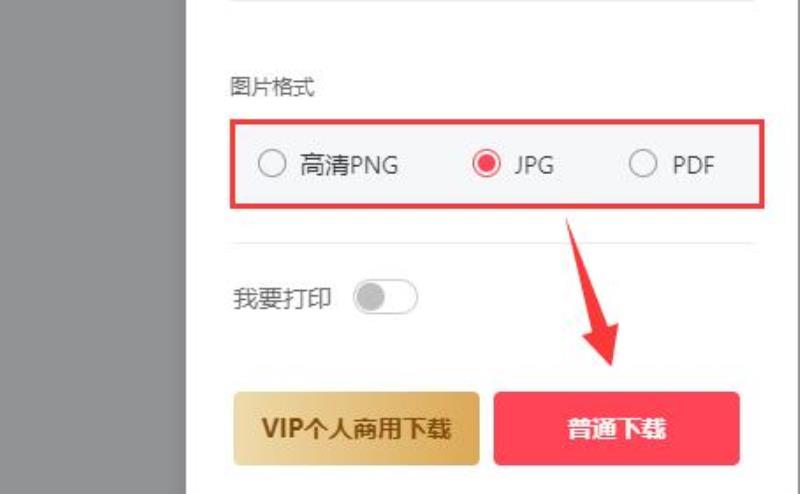This screenshot has height=494, width=800.
Task: Click the 高清PNG label text
Action: coord(349,165)
